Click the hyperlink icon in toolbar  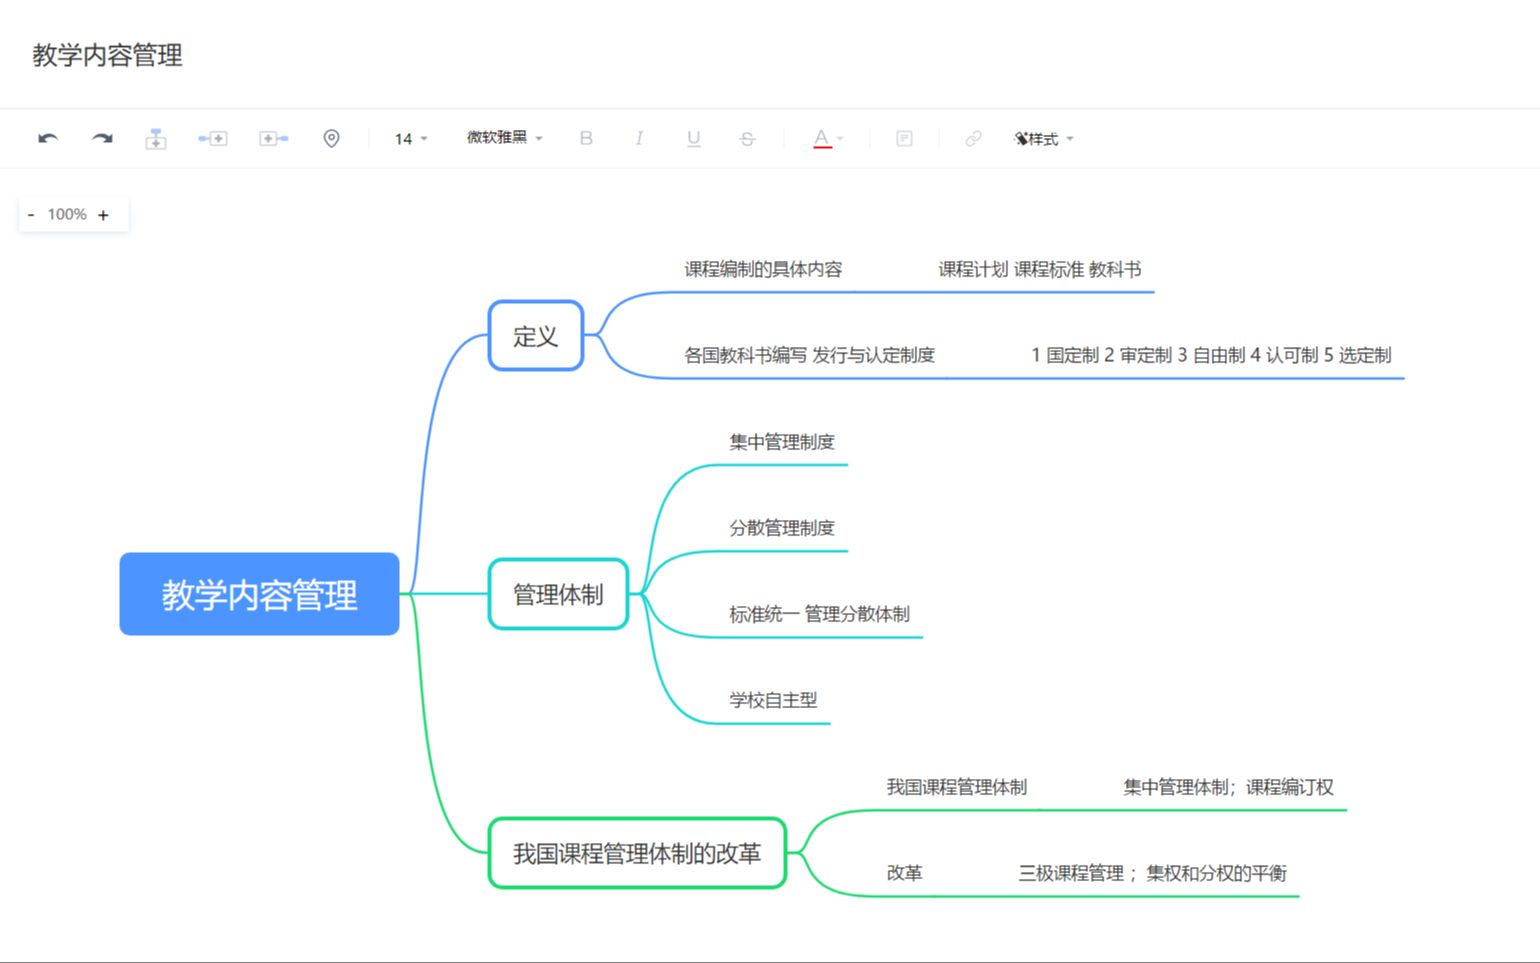pyautogui.click(x=973, y=138)
